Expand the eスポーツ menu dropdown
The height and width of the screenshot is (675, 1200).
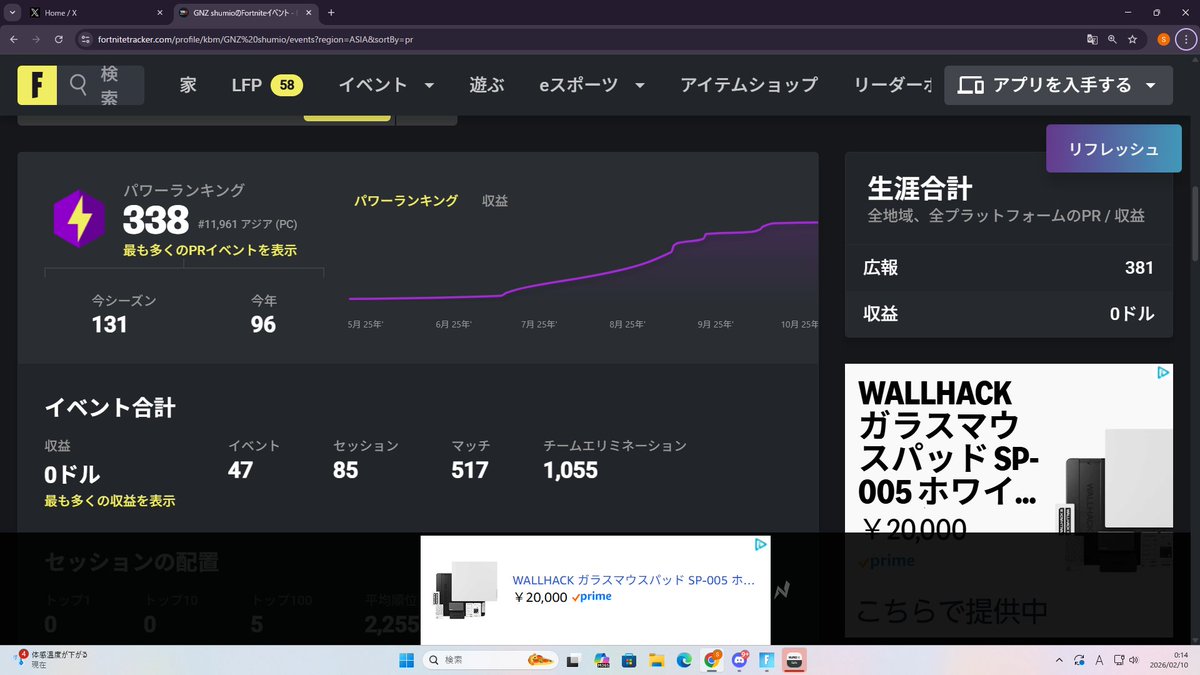639,86
